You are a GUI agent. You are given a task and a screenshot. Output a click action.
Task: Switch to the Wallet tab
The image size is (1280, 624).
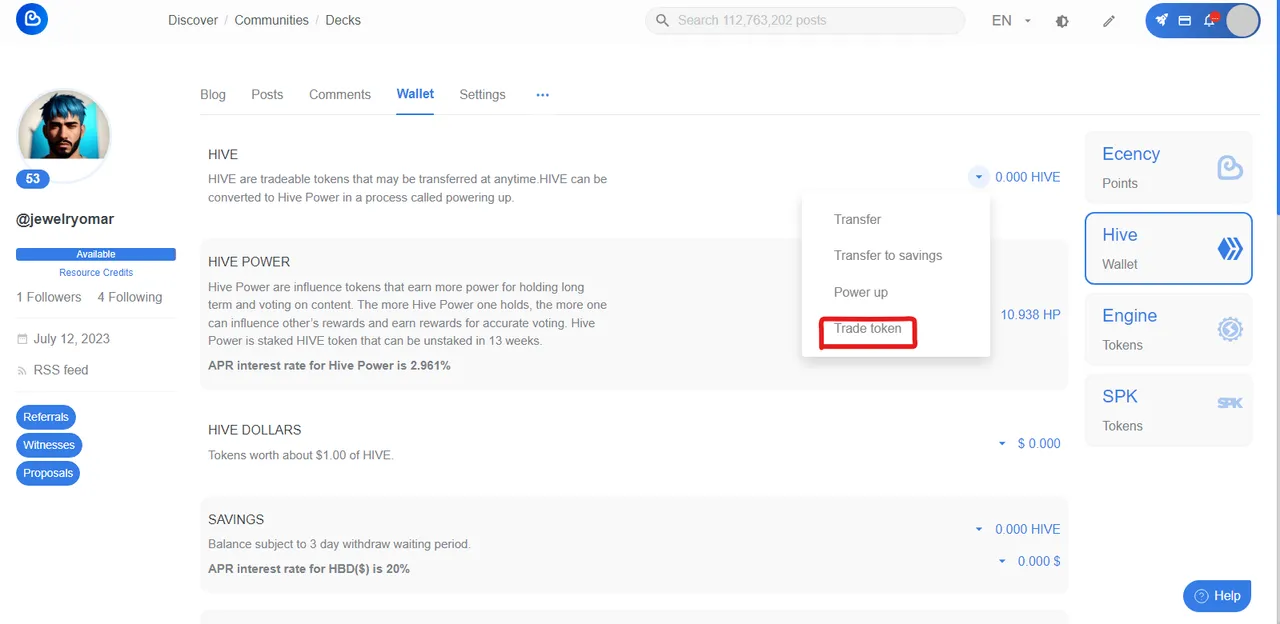[x=415, y=94]
